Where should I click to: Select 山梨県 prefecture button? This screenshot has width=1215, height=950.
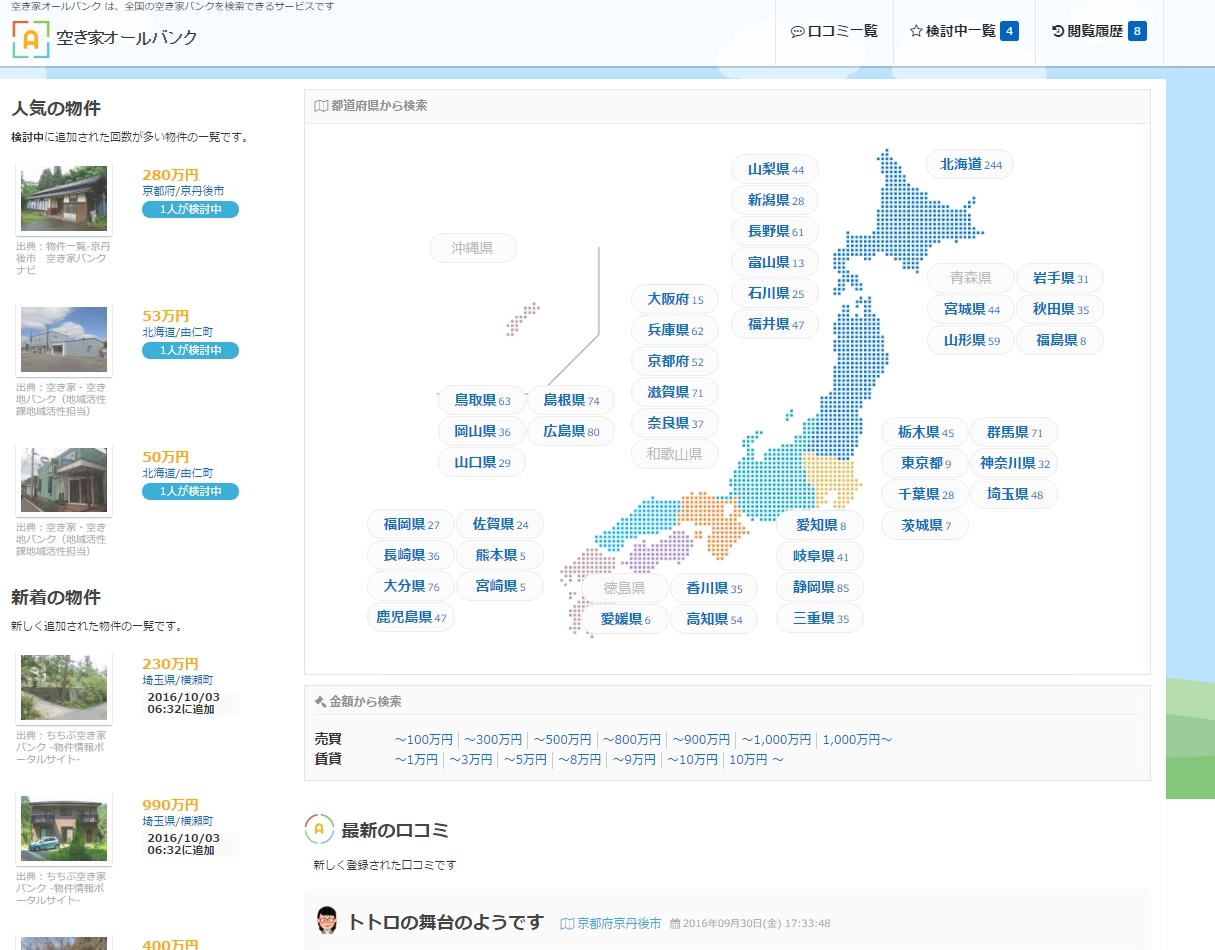tap(775, 169)
